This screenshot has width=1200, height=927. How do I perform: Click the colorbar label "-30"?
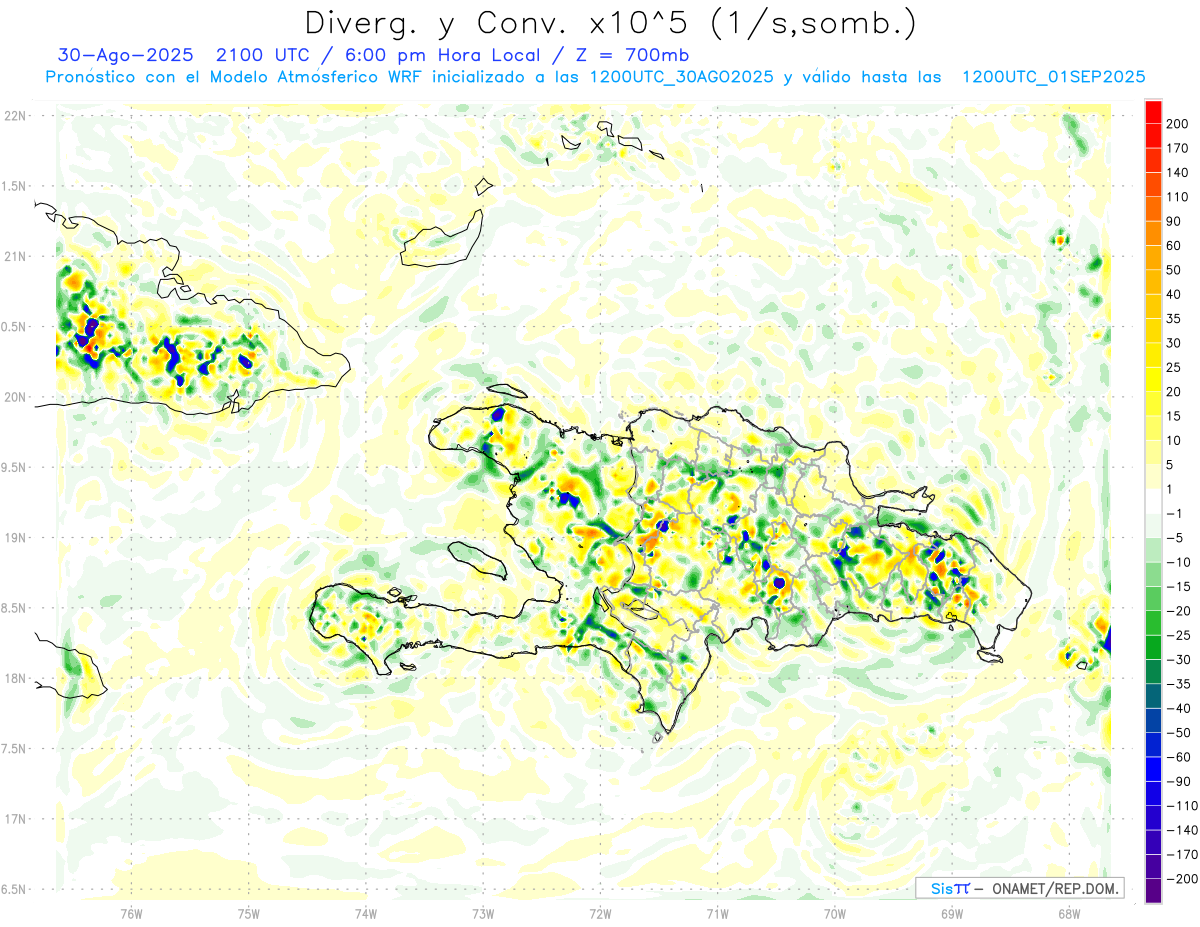pos(1178,660)
